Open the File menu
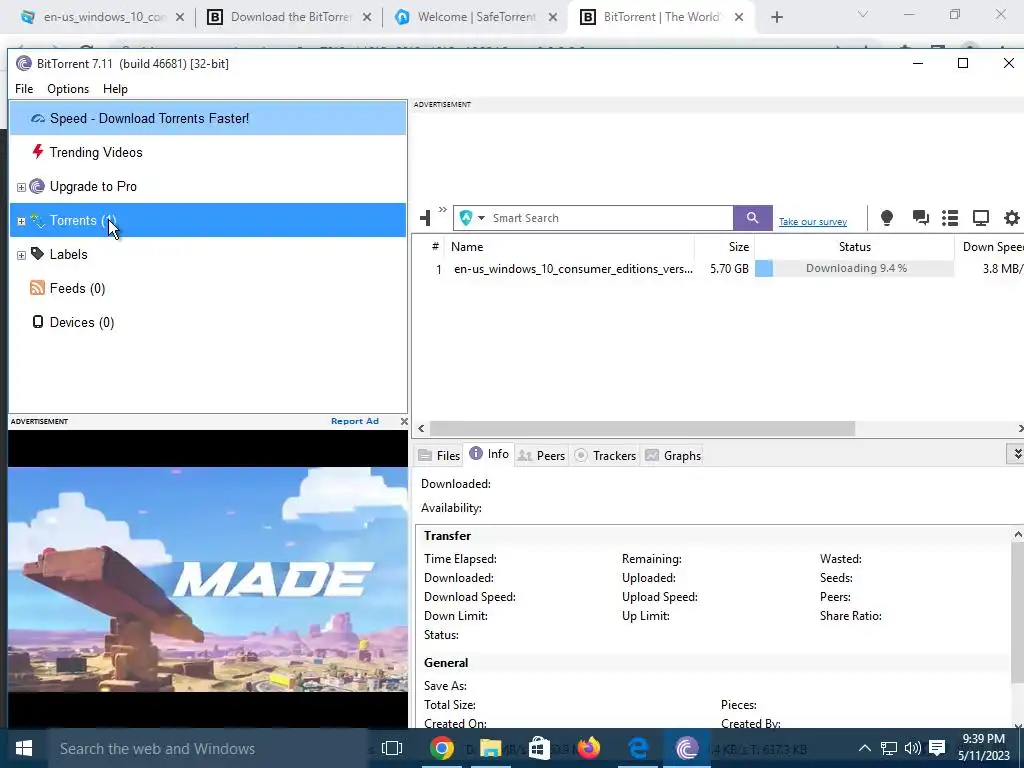 click(24, 89)
